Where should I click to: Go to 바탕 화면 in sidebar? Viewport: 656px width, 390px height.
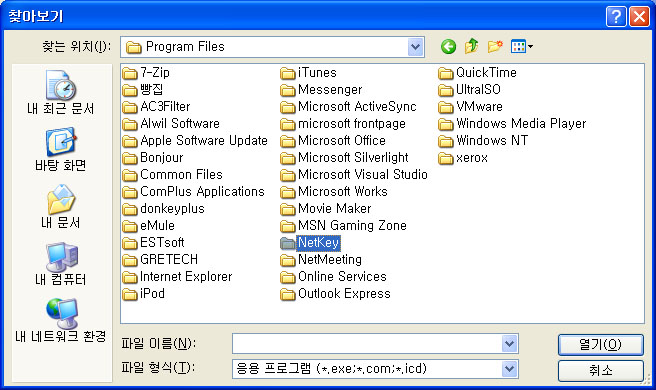pyautogui.click(x=61, y=150)
